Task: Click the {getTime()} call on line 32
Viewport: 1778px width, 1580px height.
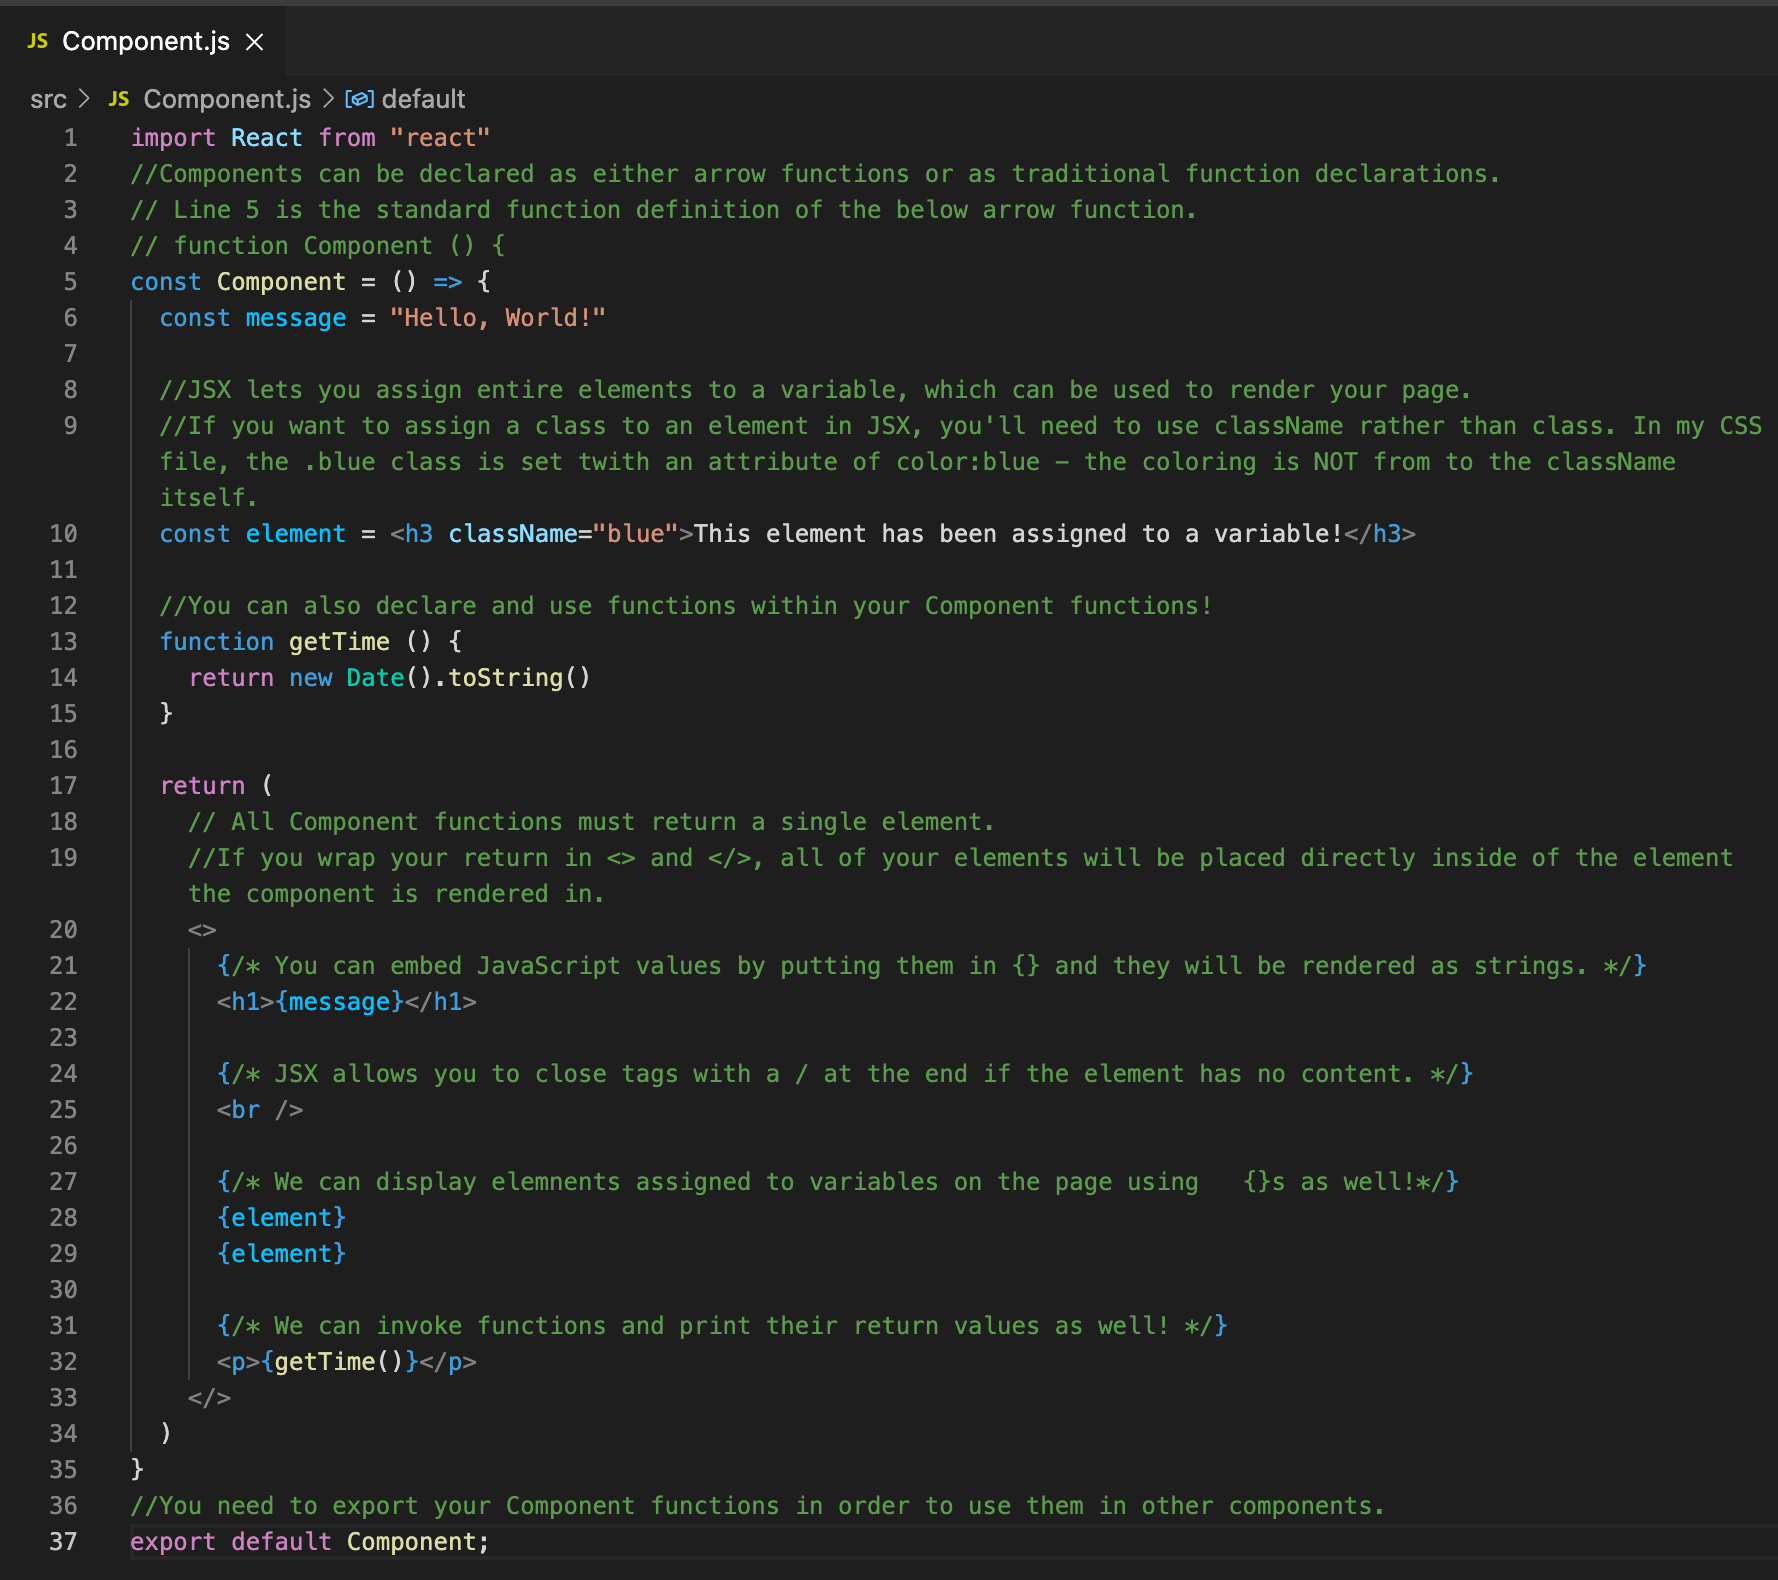Action: pos(336,1361)
